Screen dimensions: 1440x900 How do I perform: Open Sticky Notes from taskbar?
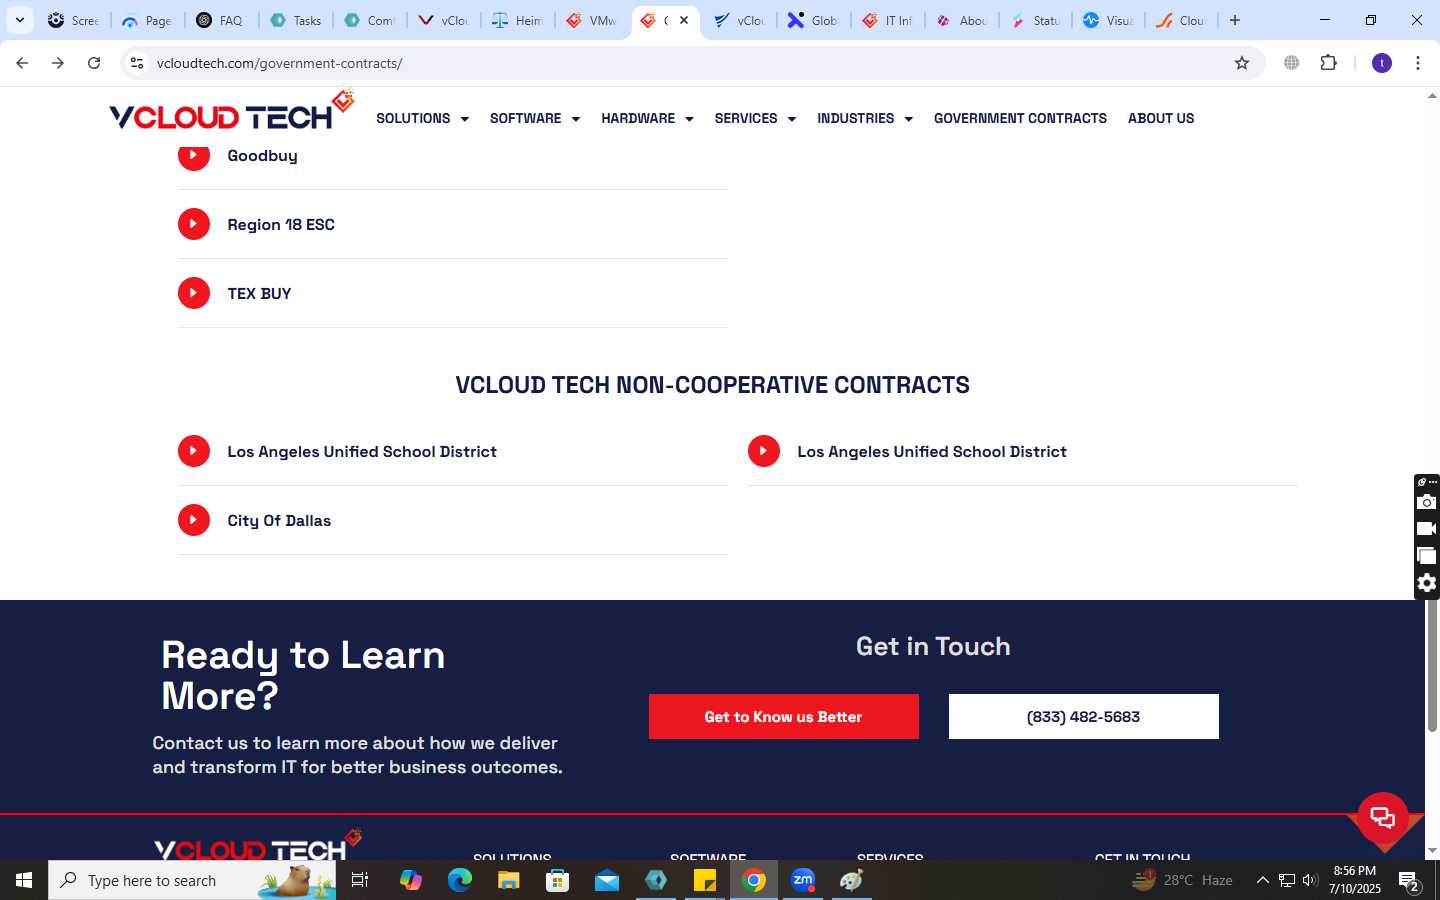tap(705, 880)
